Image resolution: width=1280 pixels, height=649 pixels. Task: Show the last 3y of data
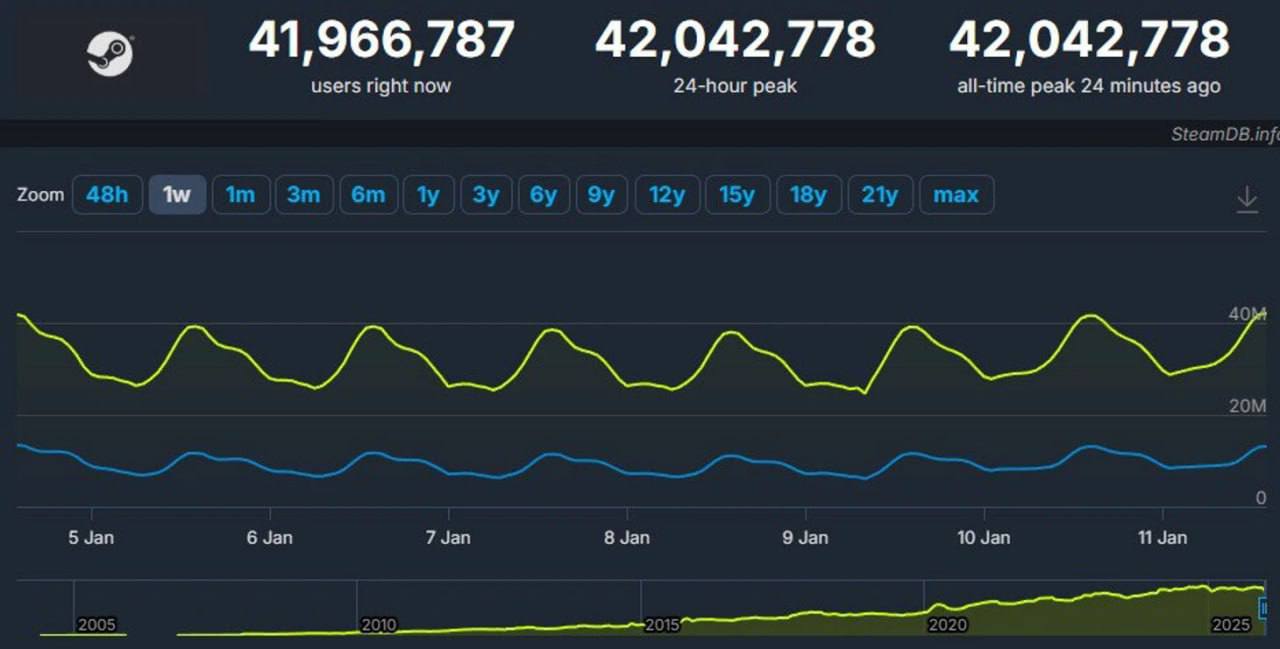pos(486,195)
